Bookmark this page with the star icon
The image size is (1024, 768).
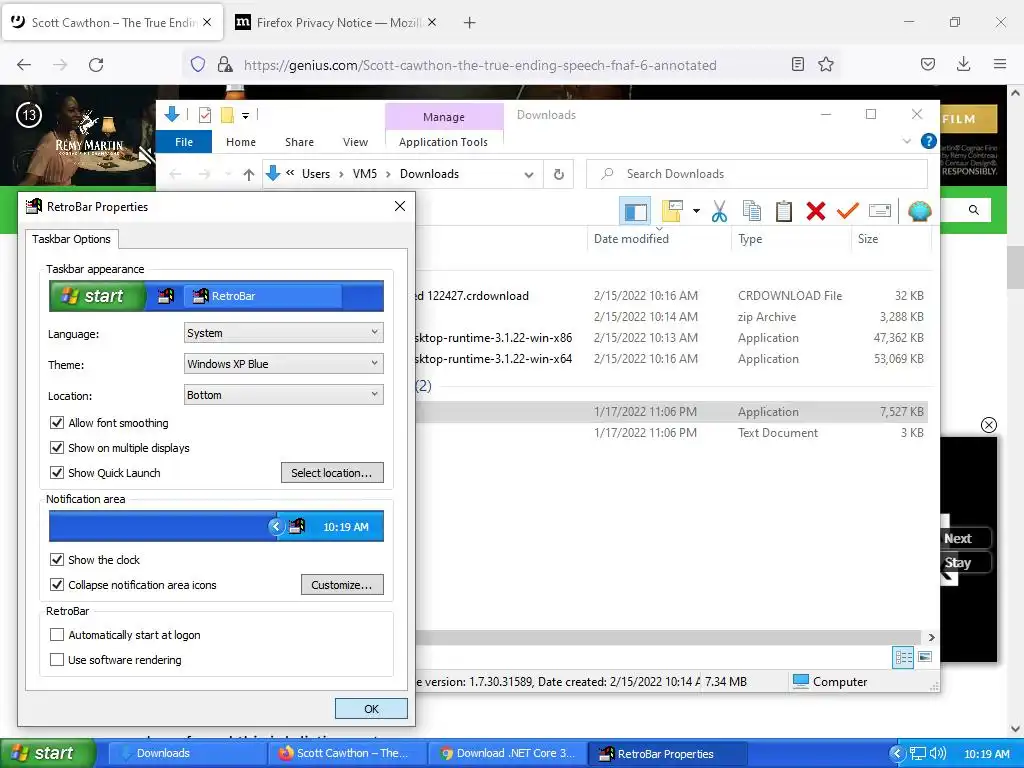[x=826, y=65]
